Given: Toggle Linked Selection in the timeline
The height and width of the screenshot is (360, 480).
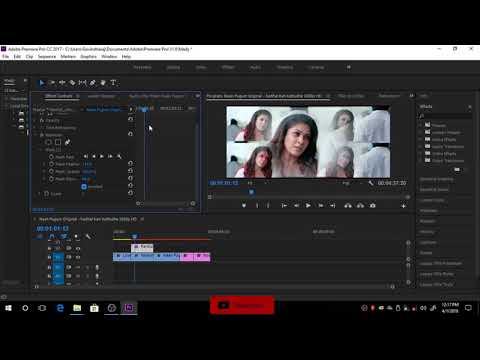Looking at the screenshot, I should tap(64, 236).
